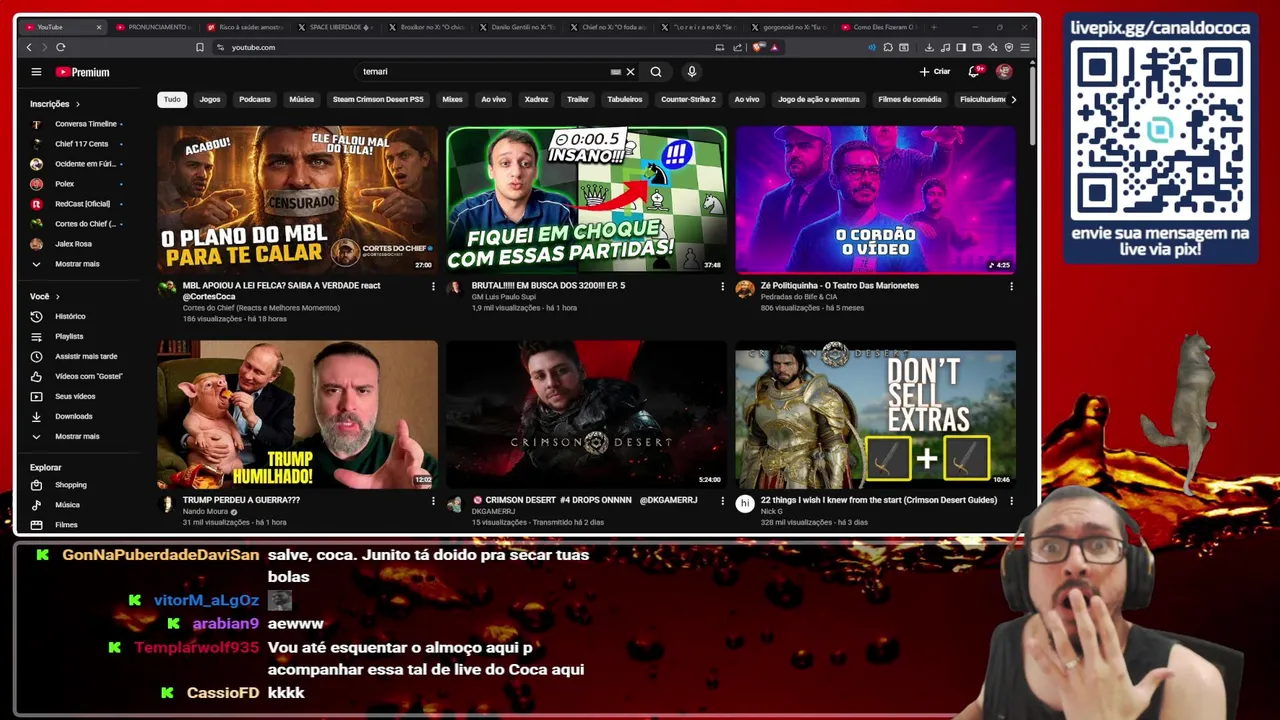Click the Brave shields icon in address bar
Viewport: 1280px width, 720px height.
coord(759,47)
